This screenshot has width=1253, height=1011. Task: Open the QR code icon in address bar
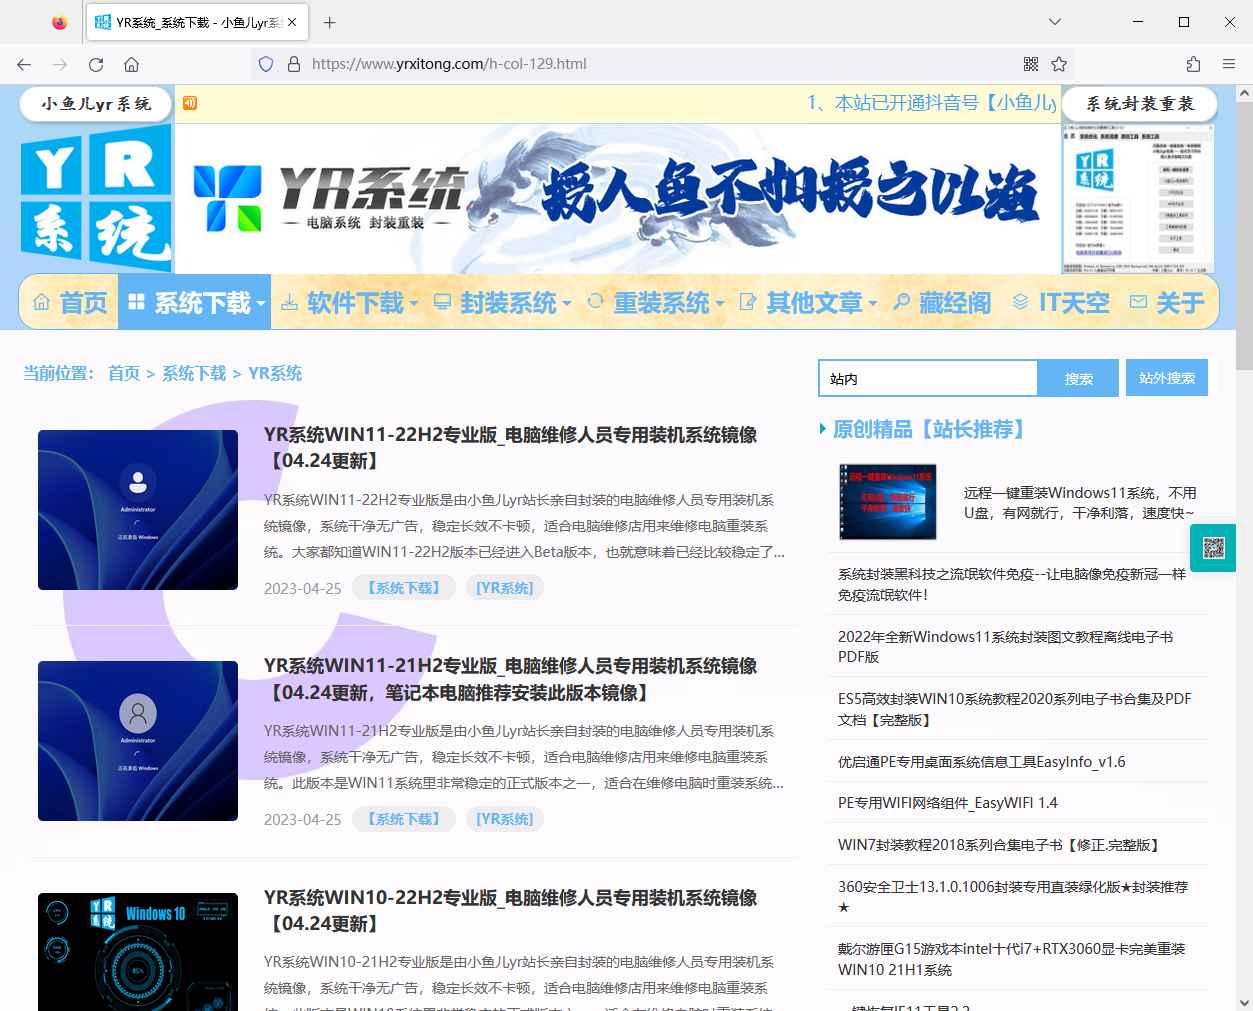tap(1031, 64)
